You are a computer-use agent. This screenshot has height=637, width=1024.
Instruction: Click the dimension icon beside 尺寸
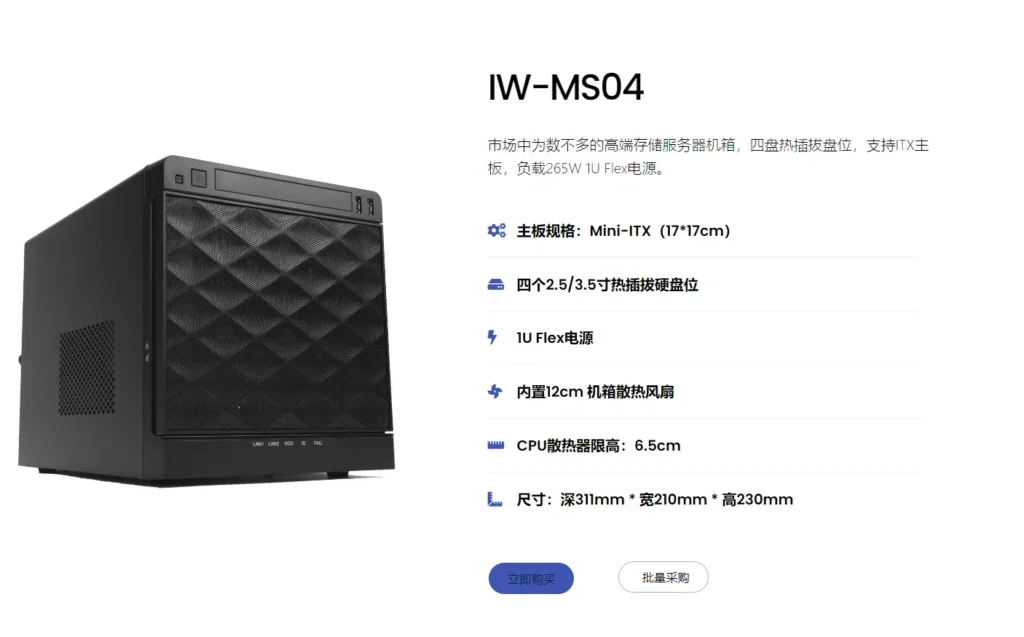pos(495,499)
